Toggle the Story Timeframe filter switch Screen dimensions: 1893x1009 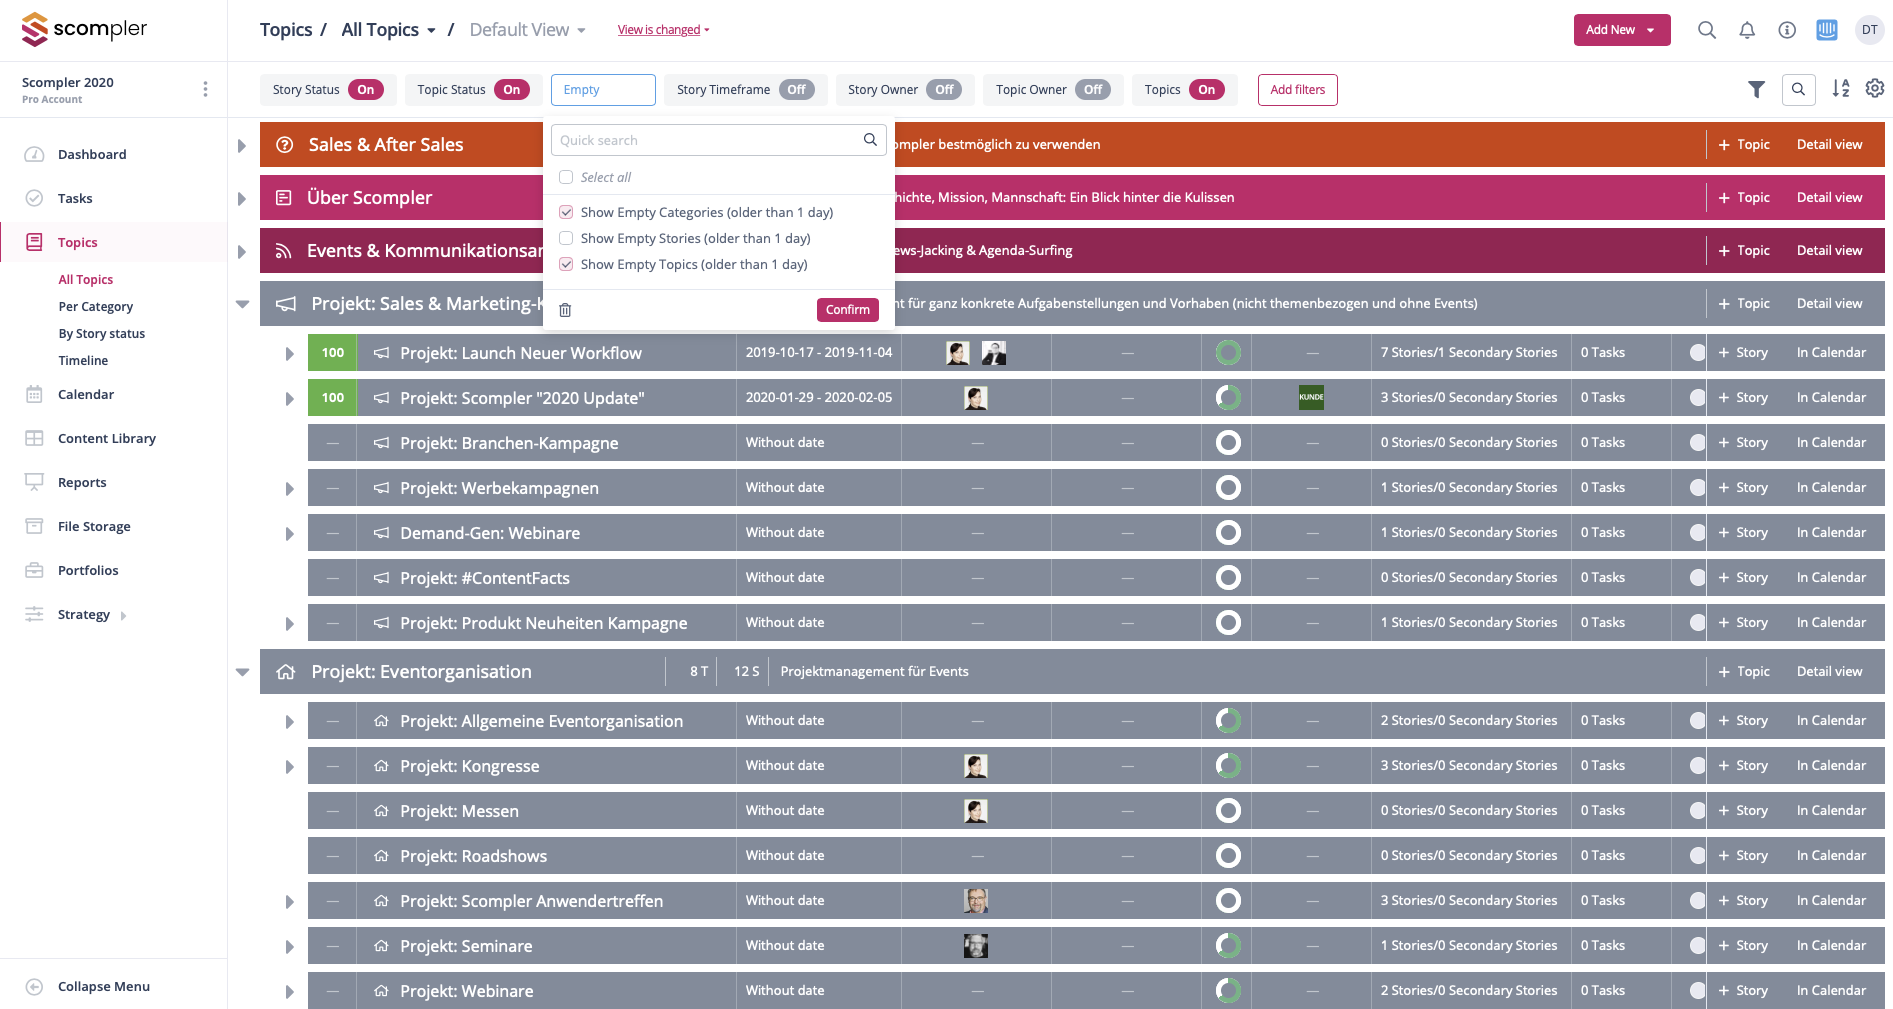tap(796, 90)
